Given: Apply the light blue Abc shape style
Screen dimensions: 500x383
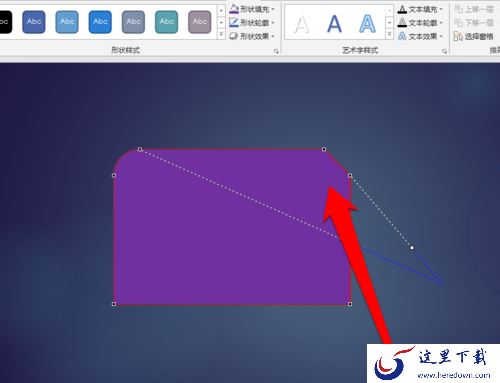Looking at the screenshot, I should (67, 22).
